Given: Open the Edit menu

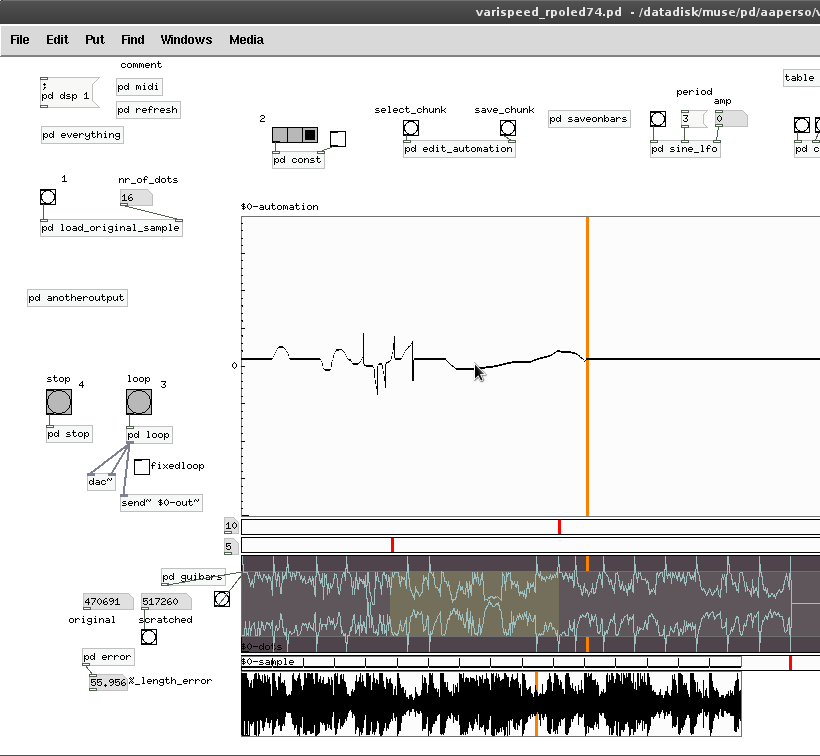Looking at the screenshot, I should [58, 40].
